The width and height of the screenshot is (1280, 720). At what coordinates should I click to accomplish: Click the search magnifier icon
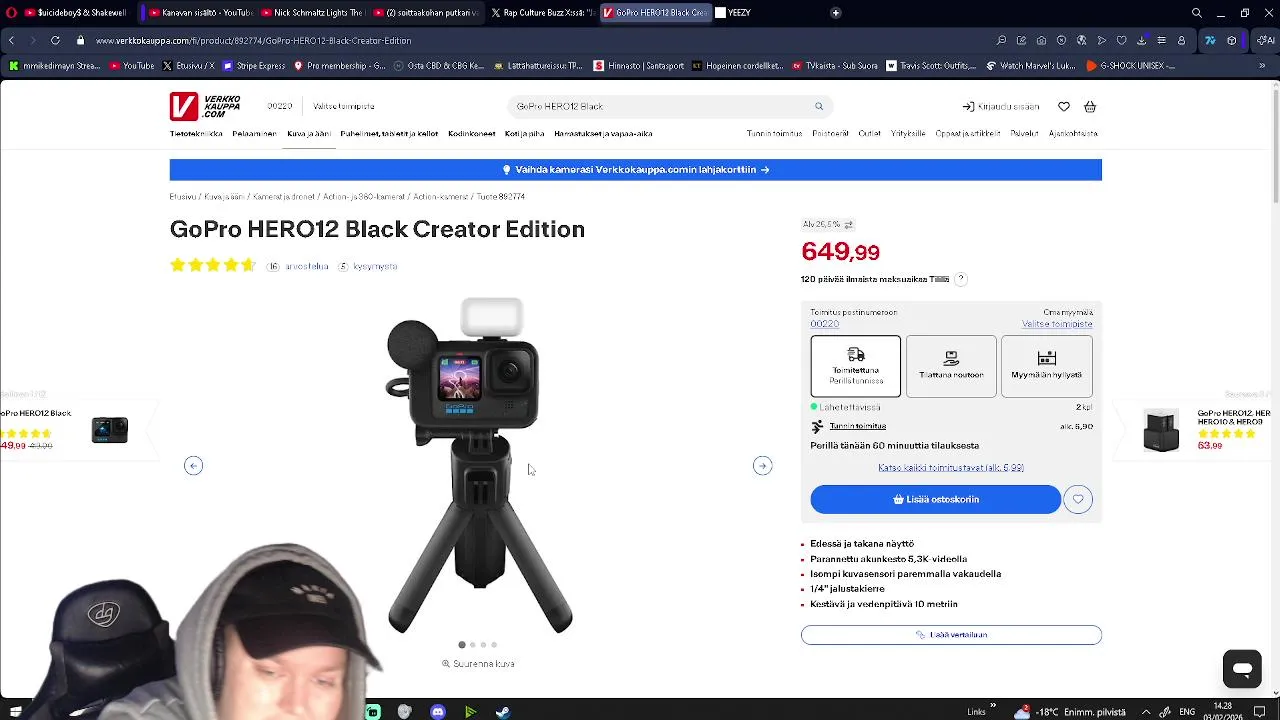coord(819,106)
